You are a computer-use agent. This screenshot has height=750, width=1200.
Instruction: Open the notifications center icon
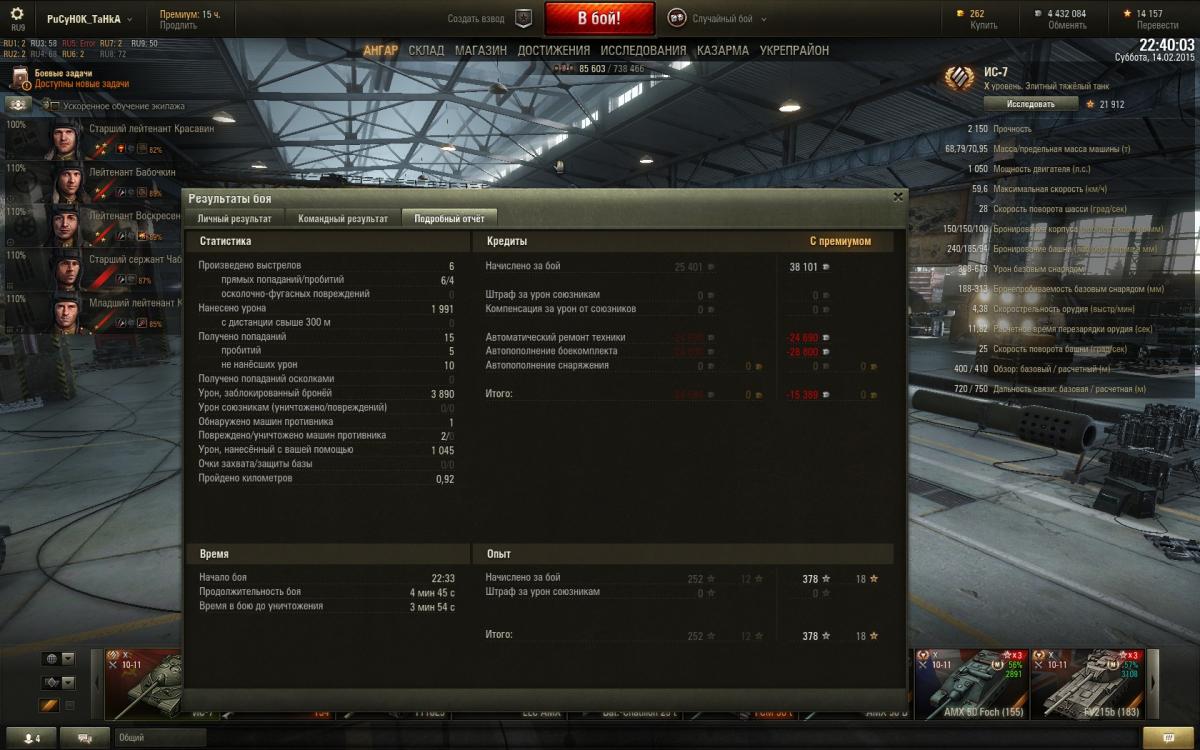pos(1167,738)
